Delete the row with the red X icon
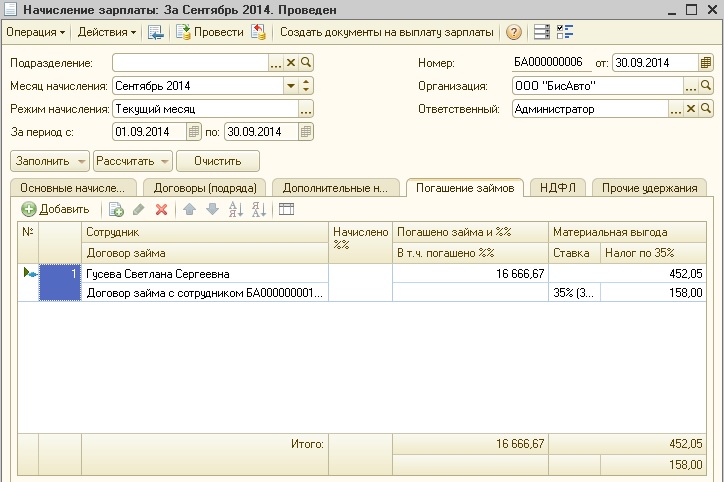Viewport: 724px width, 482px height. 161,210
